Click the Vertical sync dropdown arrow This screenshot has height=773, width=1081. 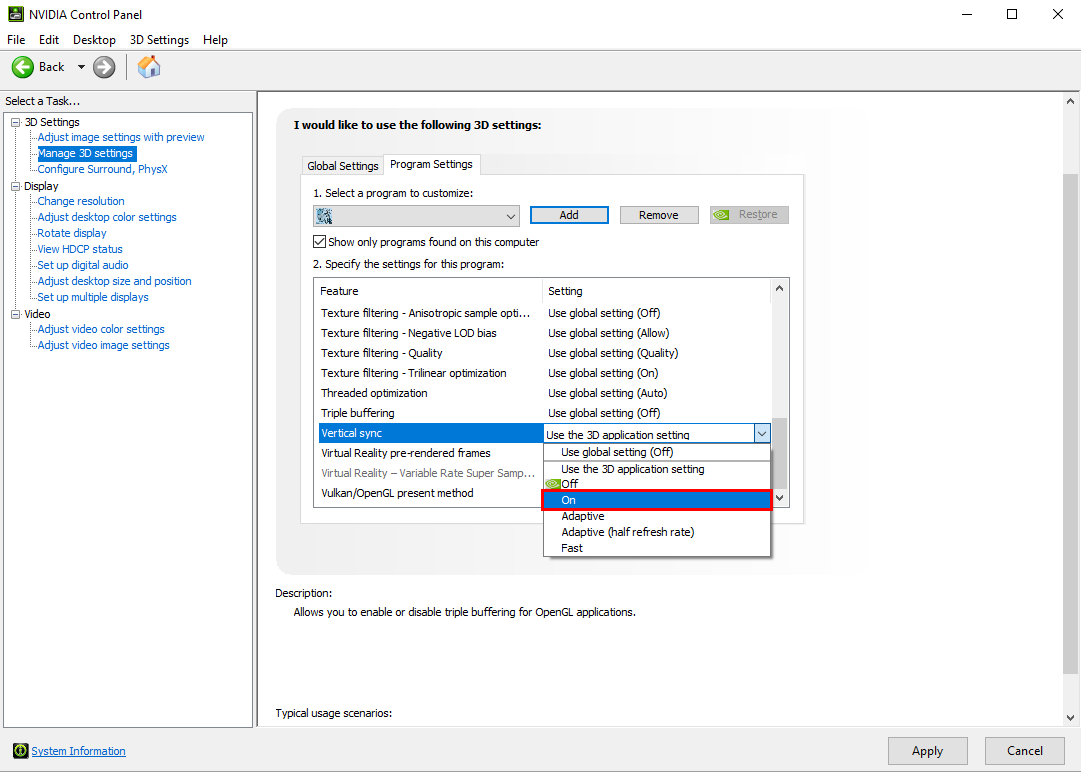pyautogui.click(x=762, y=434)
